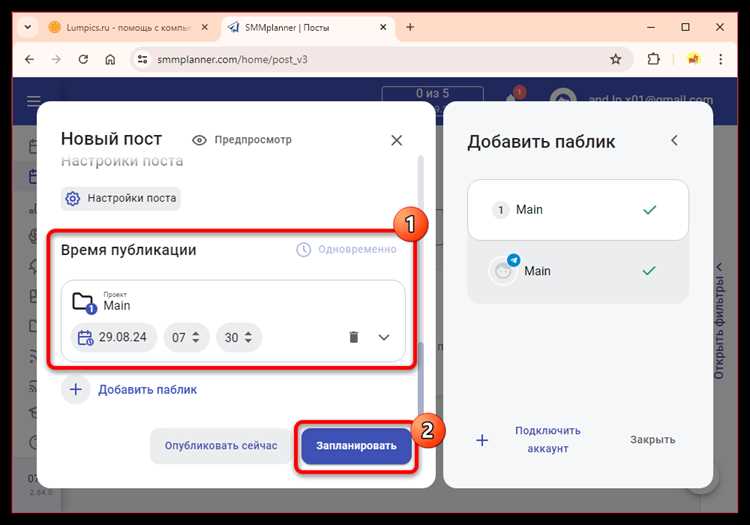Click Подключить аккаунт link
Viewport: 750px width, 525px height.
(x=548, y=439)
